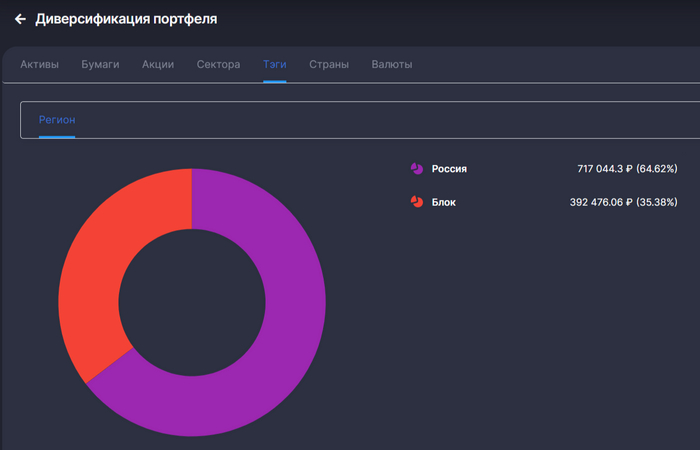Click the red pie icon beside Блок
Image resolution: width=700 pixels, height=450 pixels.
[417, 202]
